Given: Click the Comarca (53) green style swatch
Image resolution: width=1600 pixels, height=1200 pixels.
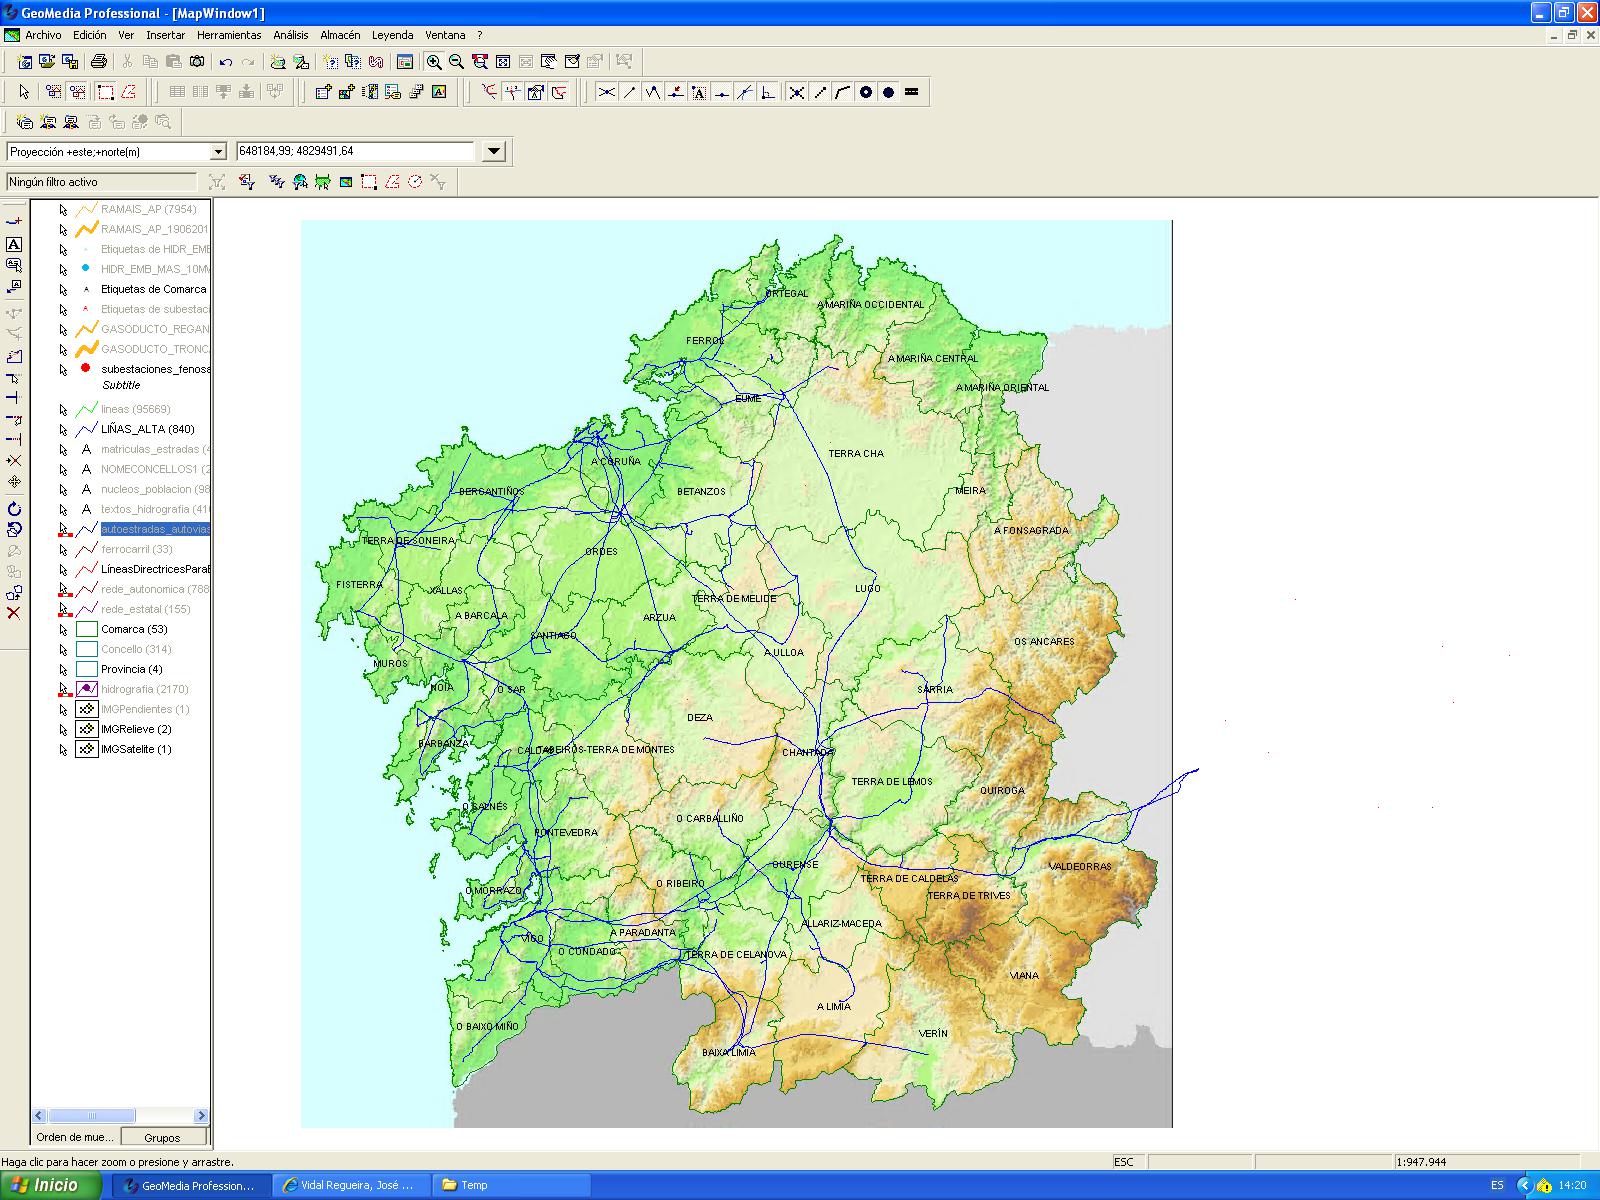Looking at the screenshot, I should pyautogui.click(x=87, y=629).
